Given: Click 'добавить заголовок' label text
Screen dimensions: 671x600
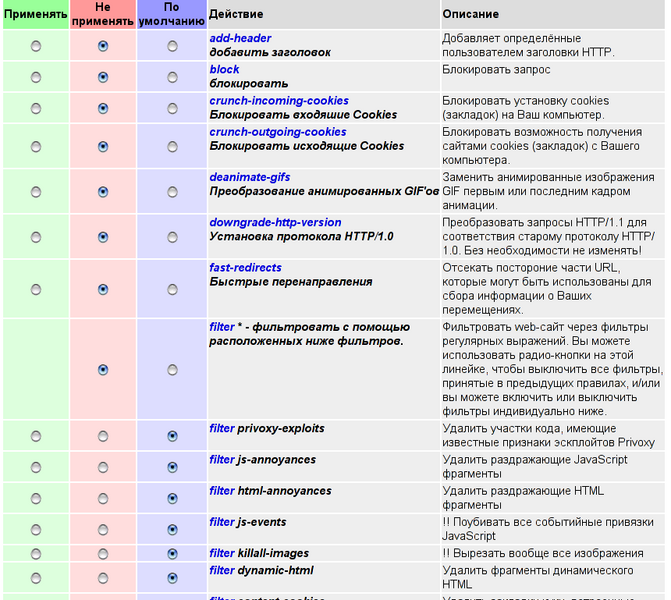Looking at the screenshot, I should 270,52.
